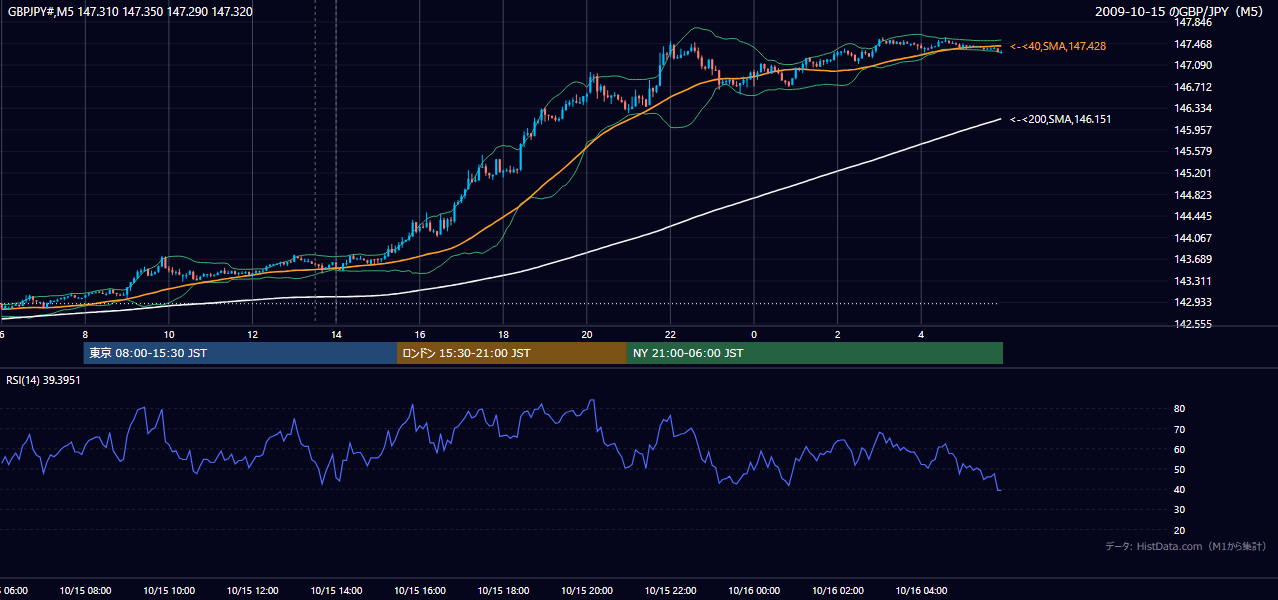Click the 145.957 price axis value
Viewport: 1278px width, 600px height.
click(x=1192, y=130)
